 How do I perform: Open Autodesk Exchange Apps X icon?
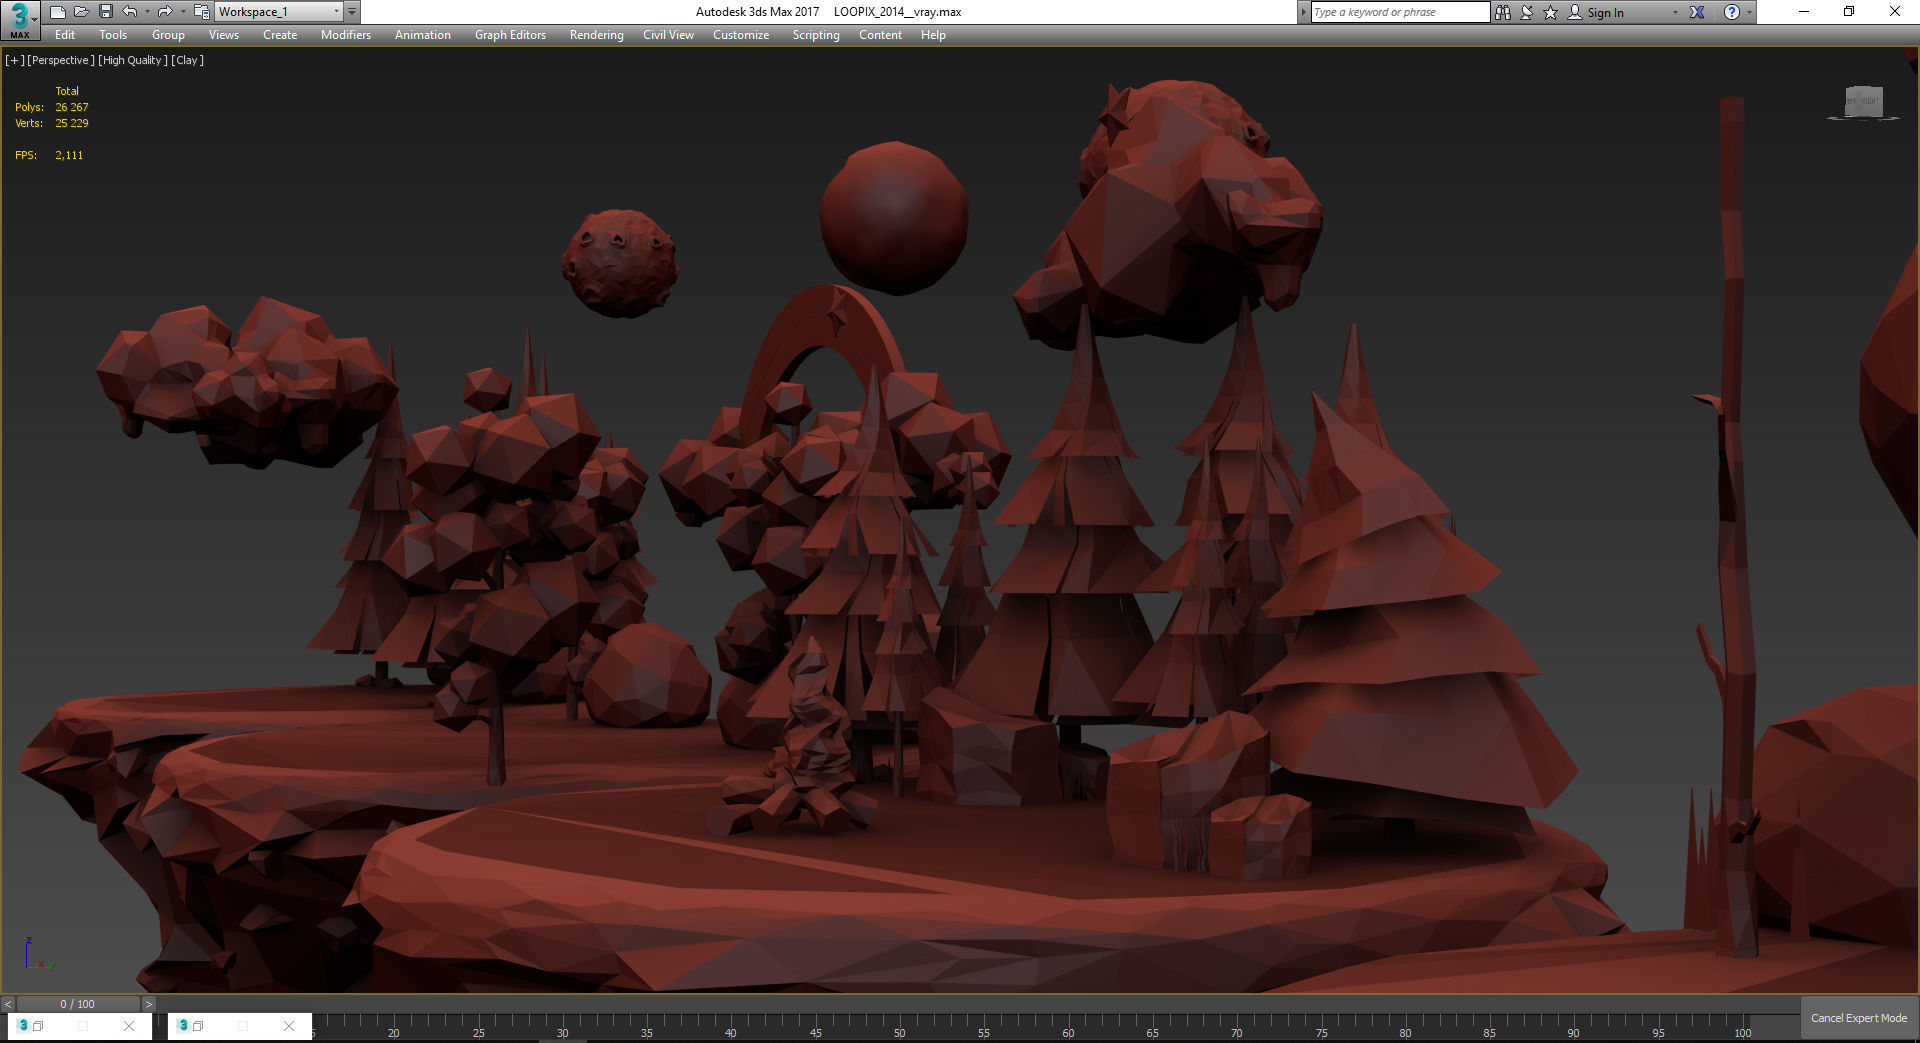(1697, 12)
